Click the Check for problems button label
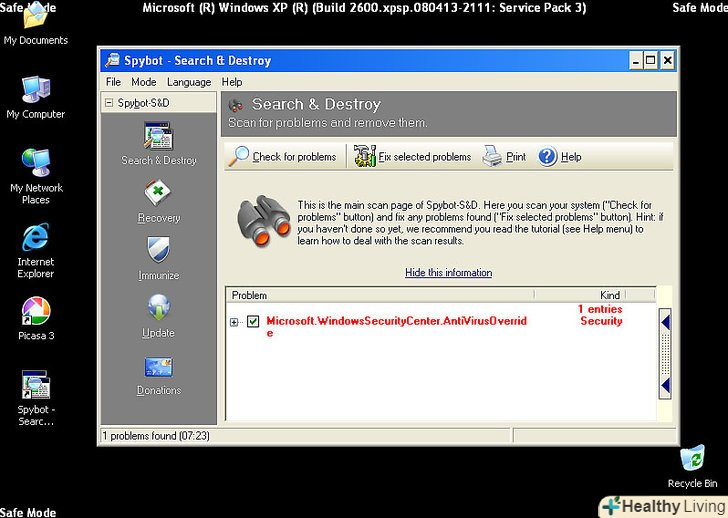The image size is (728, 518). click(x=294, y=157)
